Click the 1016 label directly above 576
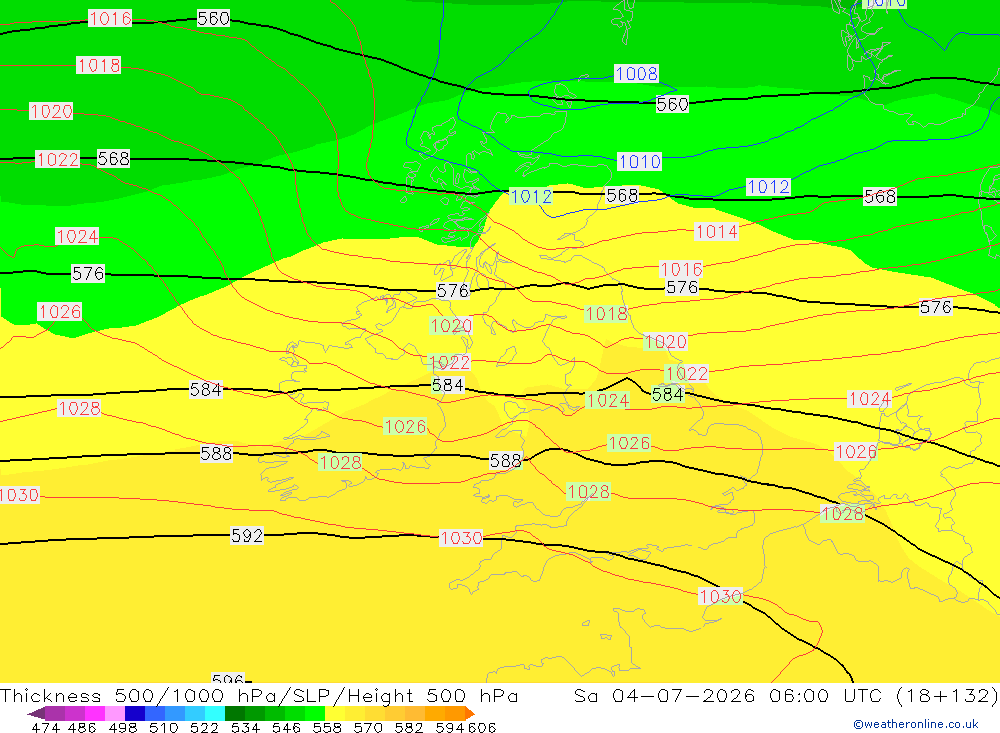This screenshot has height=733, width=1000. point(681,269)
